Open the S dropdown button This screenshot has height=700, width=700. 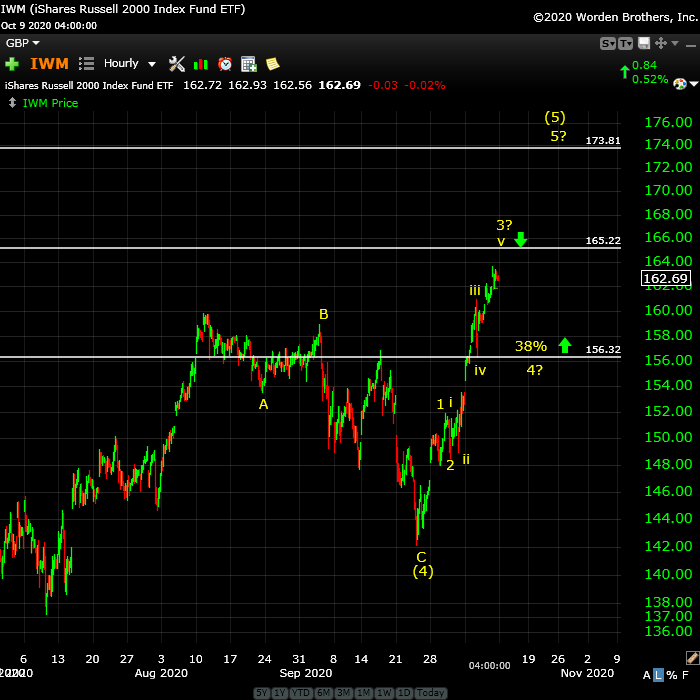(x=608, y=43)
